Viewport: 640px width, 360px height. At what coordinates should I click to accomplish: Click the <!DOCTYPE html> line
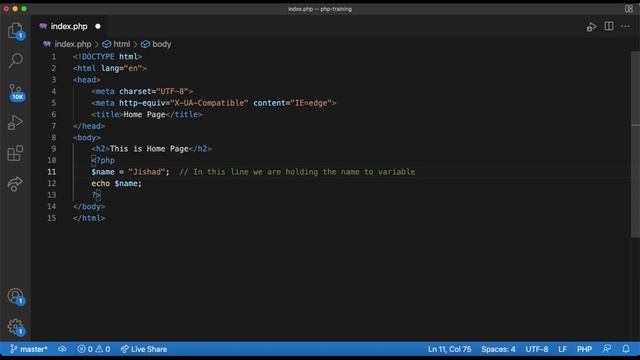107,57
